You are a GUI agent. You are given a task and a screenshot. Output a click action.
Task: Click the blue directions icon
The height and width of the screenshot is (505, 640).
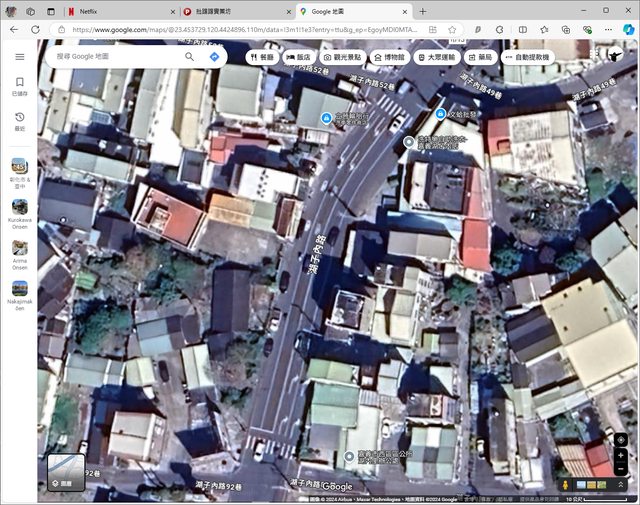pos(214,57)
